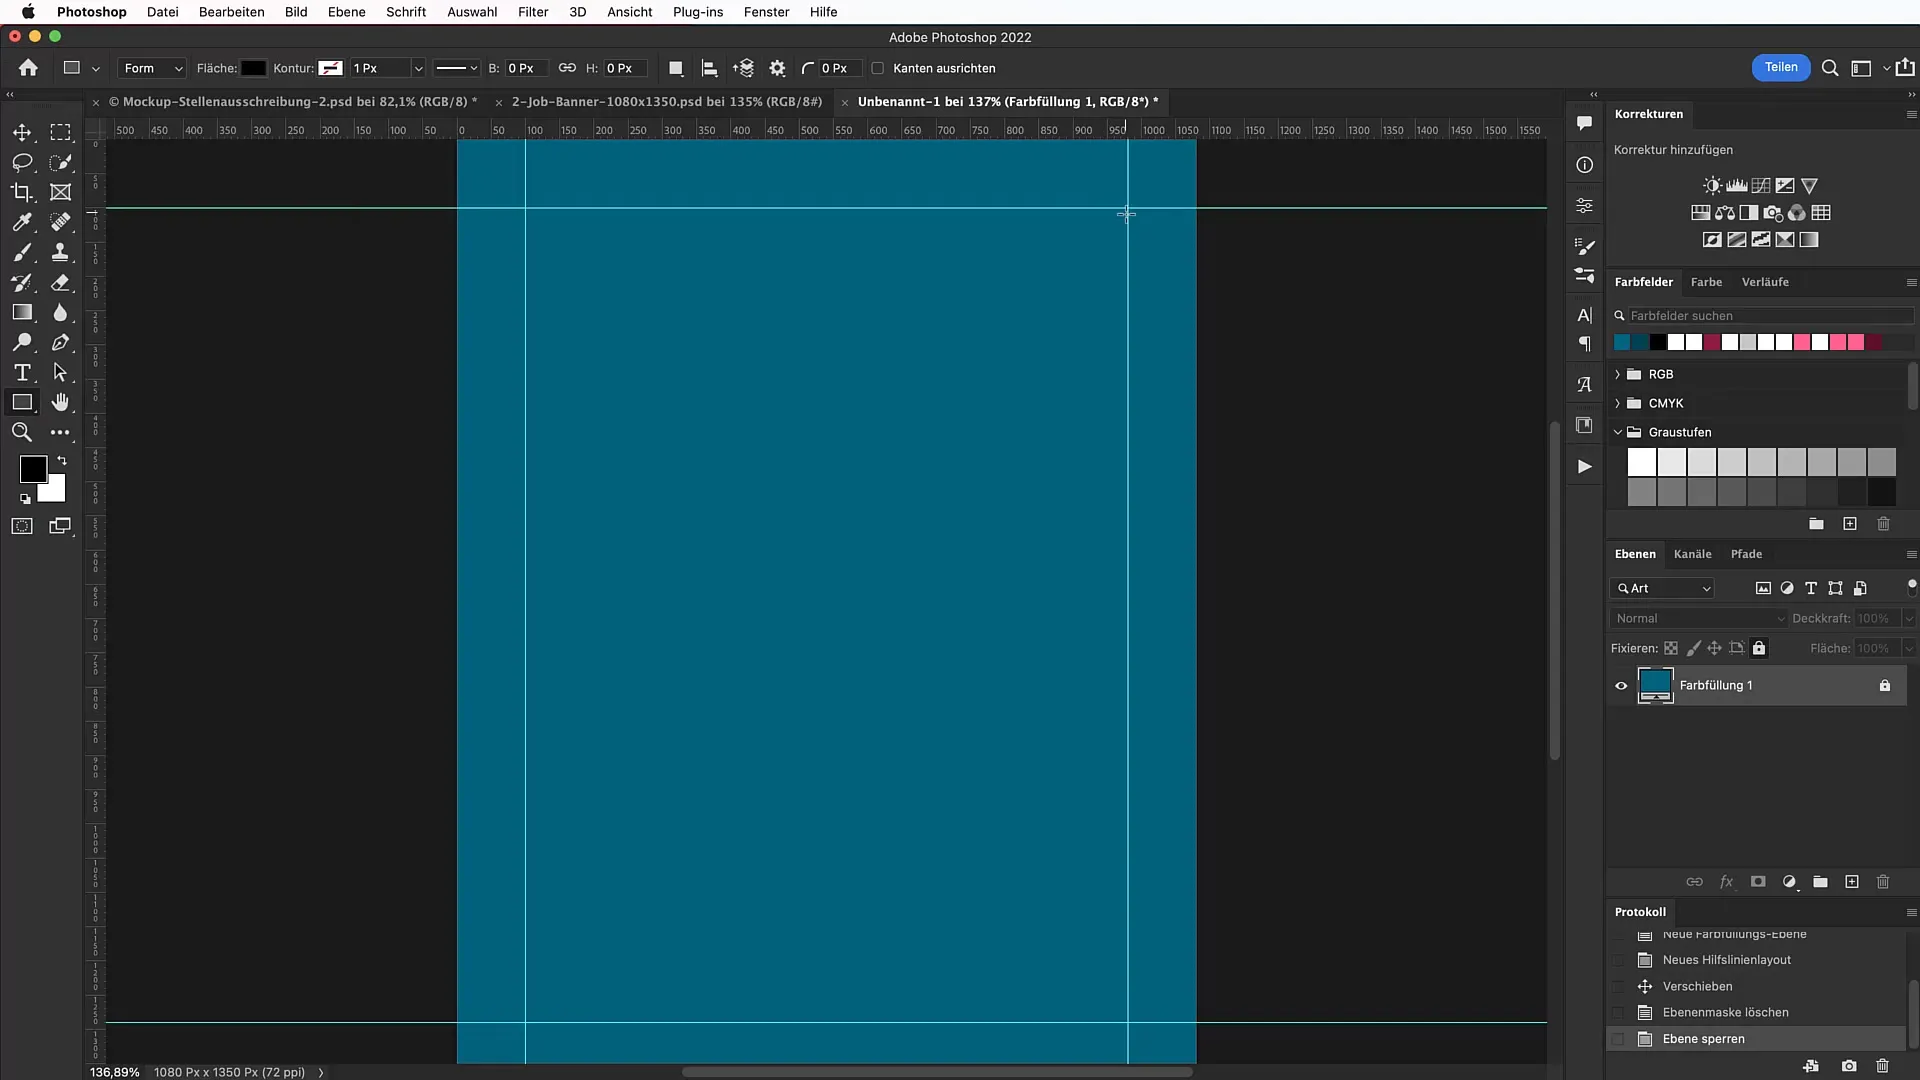The width and height of the screenshot is (1920, 1080).
Task: Switch to Verläufe tab
Action: [1765, 282]
